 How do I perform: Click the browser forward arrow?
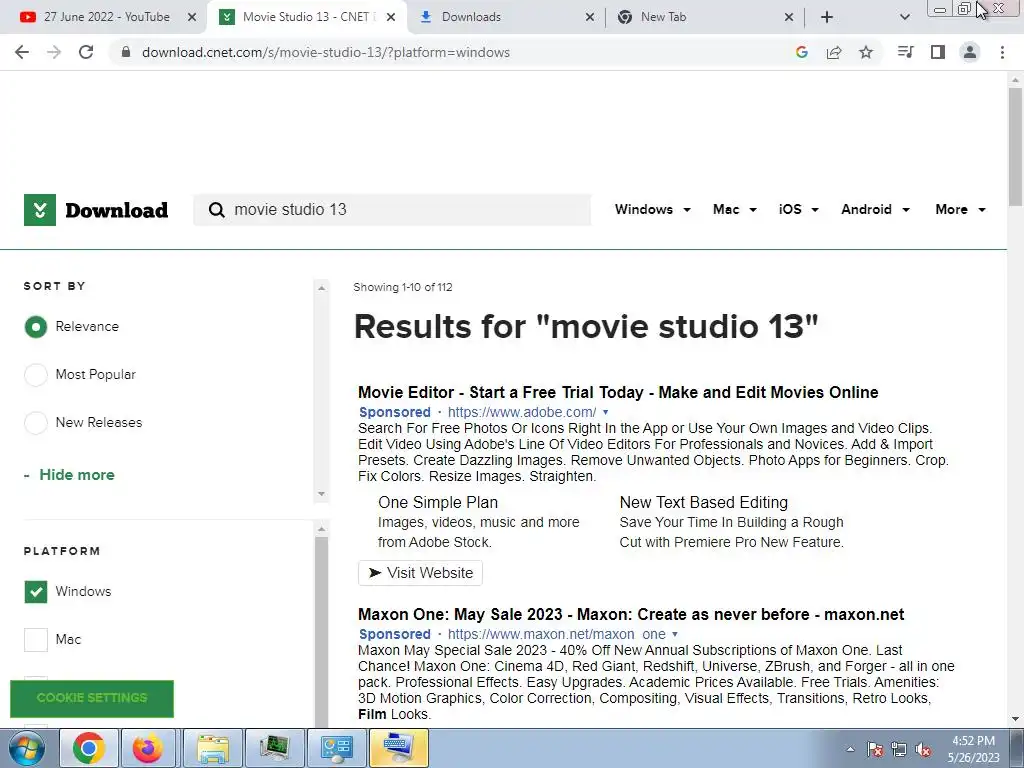coord(54,52)
